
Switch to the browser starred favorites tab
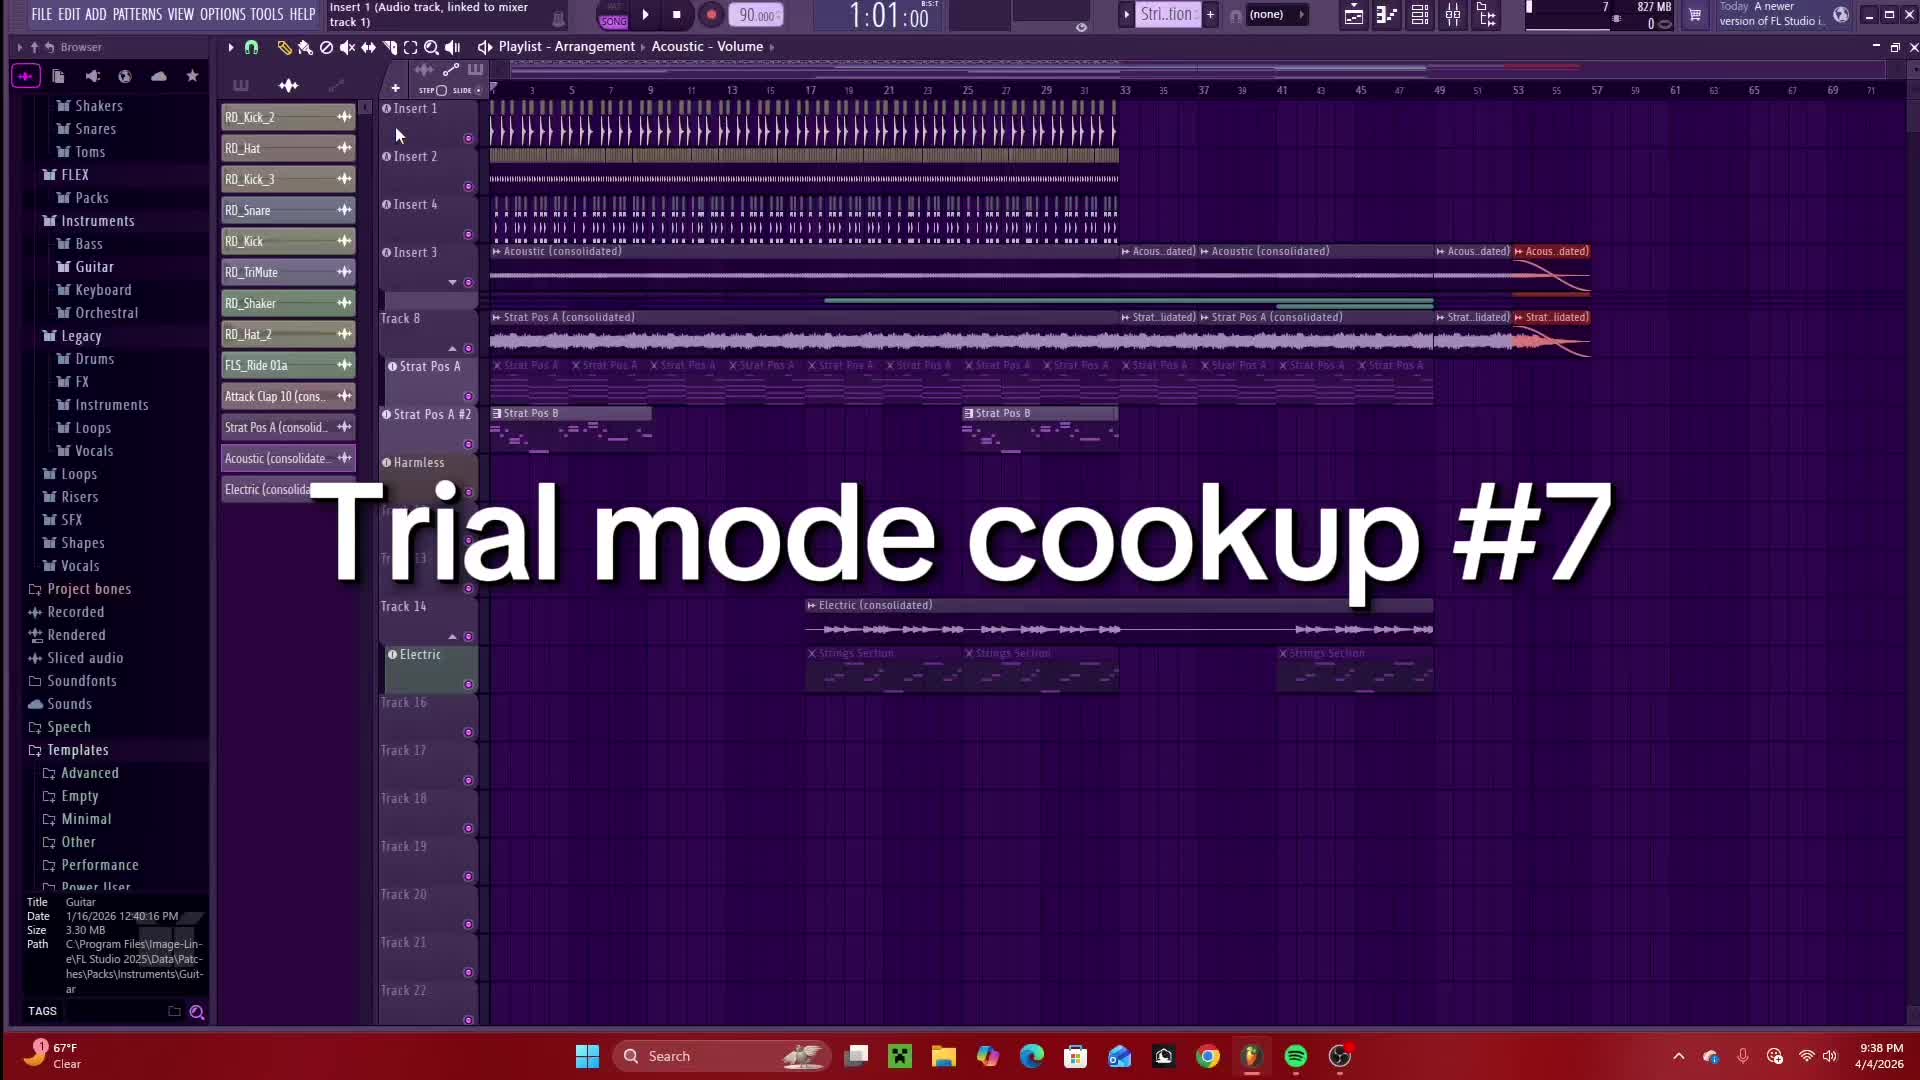click(x=192, y=76)
